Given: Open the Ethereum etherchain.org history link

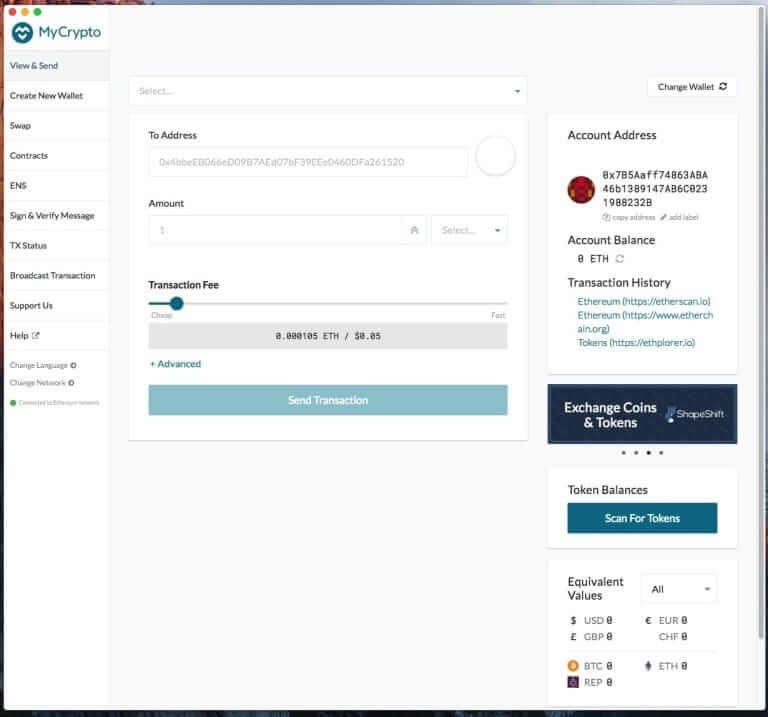Looking at the screenshot, I should pos(645,322).
